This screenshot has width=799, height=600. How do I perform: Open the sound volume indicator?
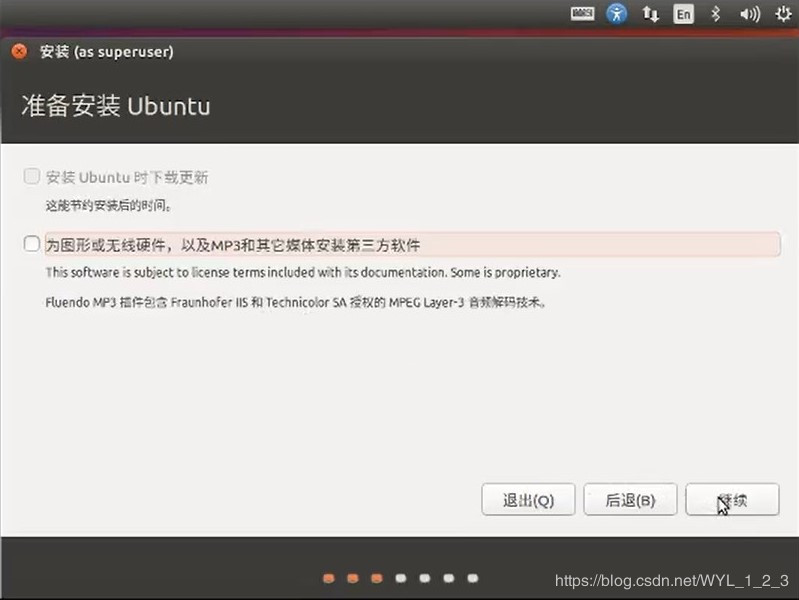point(750,14)
